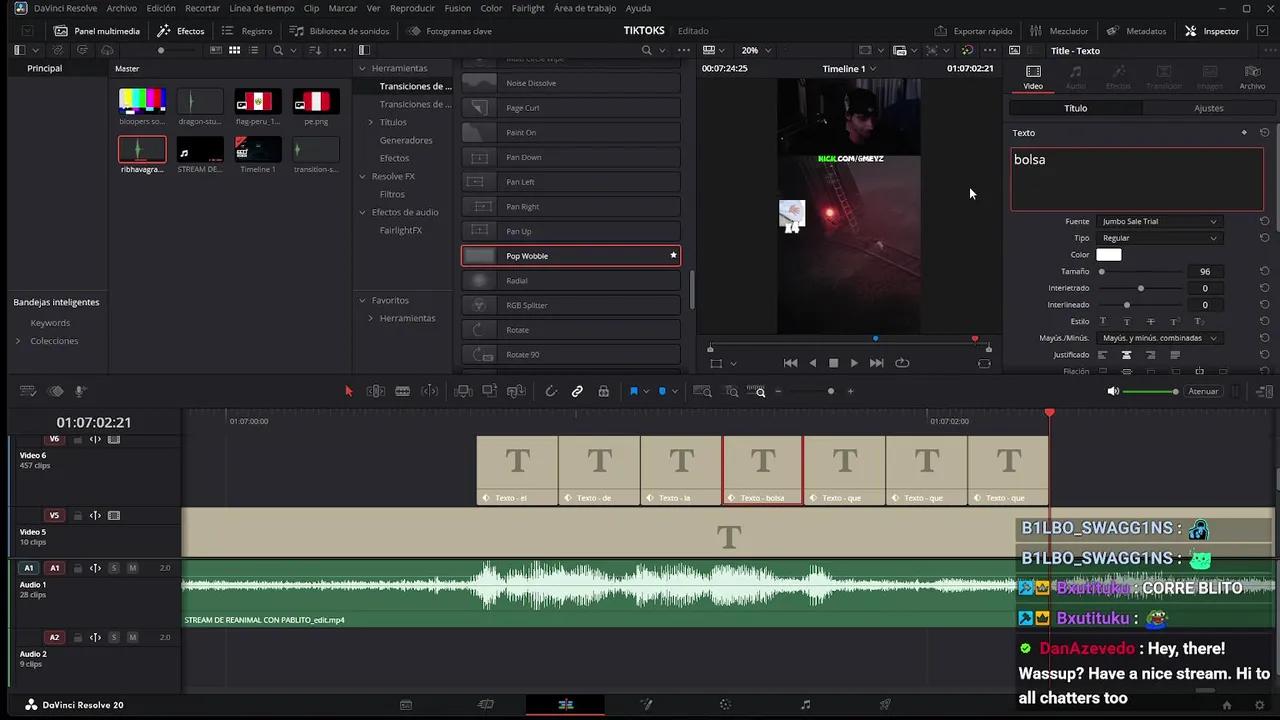
Task: Open the Fuente dropdown showing Jumbo Sale Trial
Action: pos(1160,221)
